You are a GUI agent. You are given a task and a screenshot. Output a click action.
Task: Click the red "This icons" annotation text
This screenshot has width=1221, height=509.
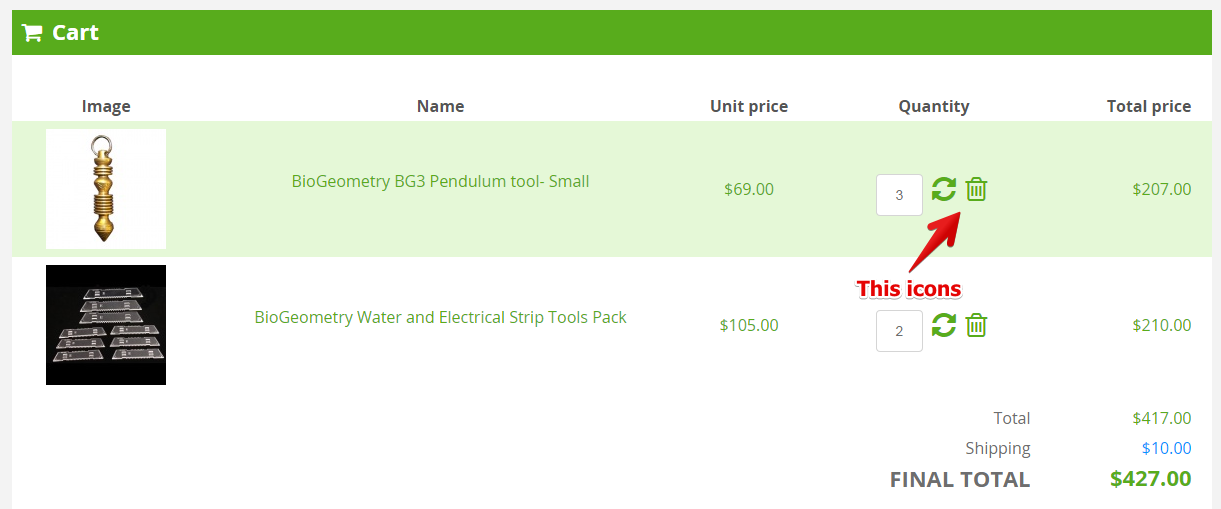[x=908, y=289]
